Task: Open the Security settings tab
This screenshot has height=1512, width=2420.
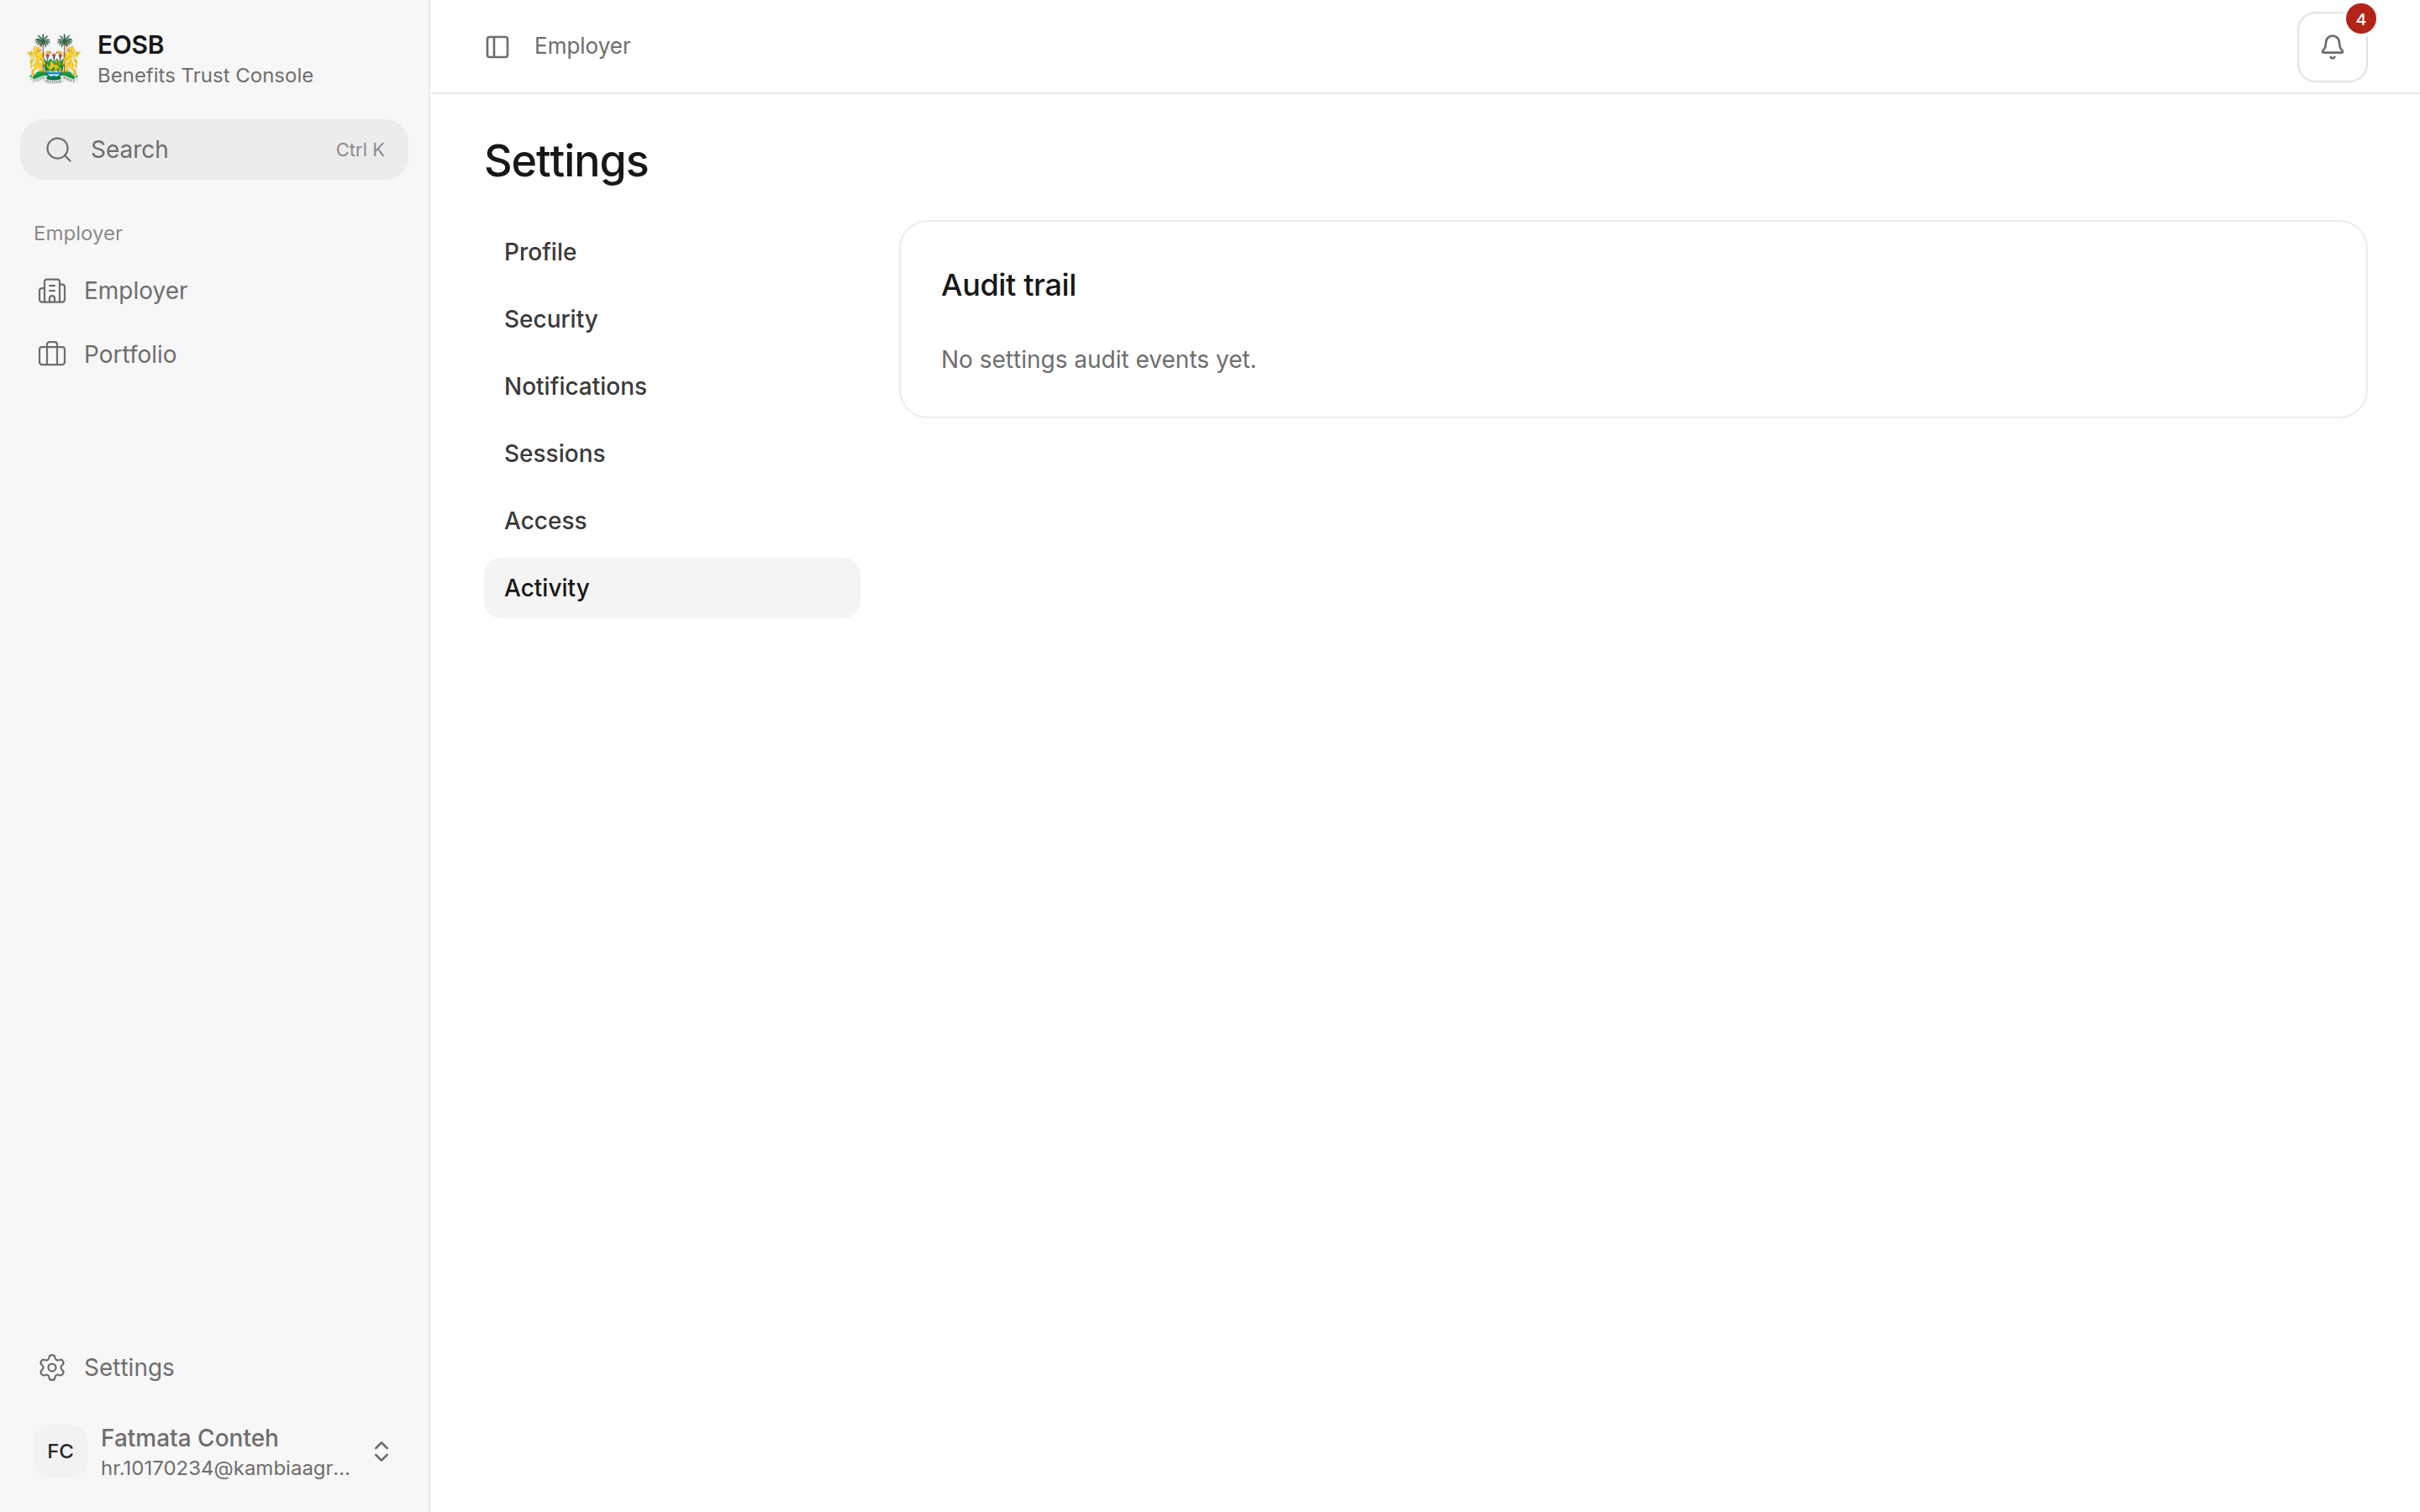Action: tap(672, 319)
